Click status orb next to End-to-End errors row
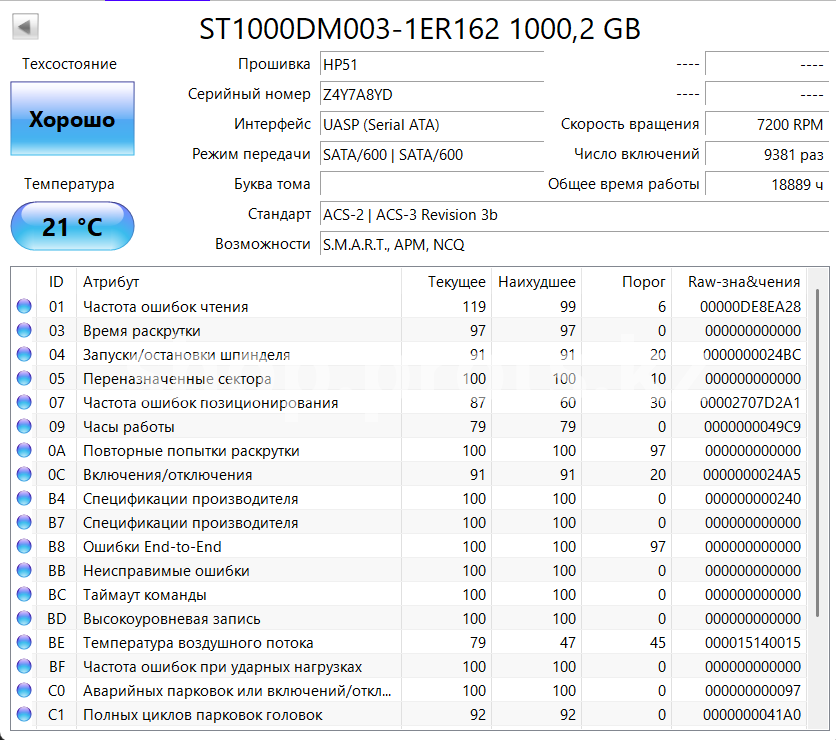 click(x=24, y=547)
